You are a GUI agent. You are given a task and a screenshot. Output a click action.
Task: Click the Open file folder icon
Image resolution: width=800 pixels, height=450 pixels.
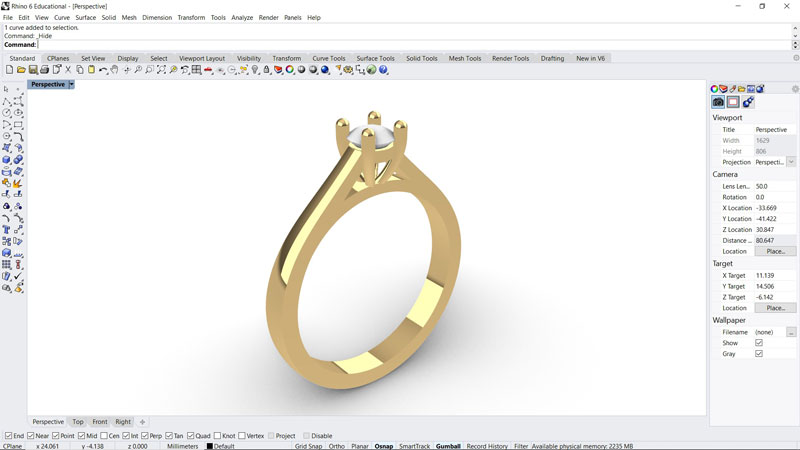coord(21,70)
